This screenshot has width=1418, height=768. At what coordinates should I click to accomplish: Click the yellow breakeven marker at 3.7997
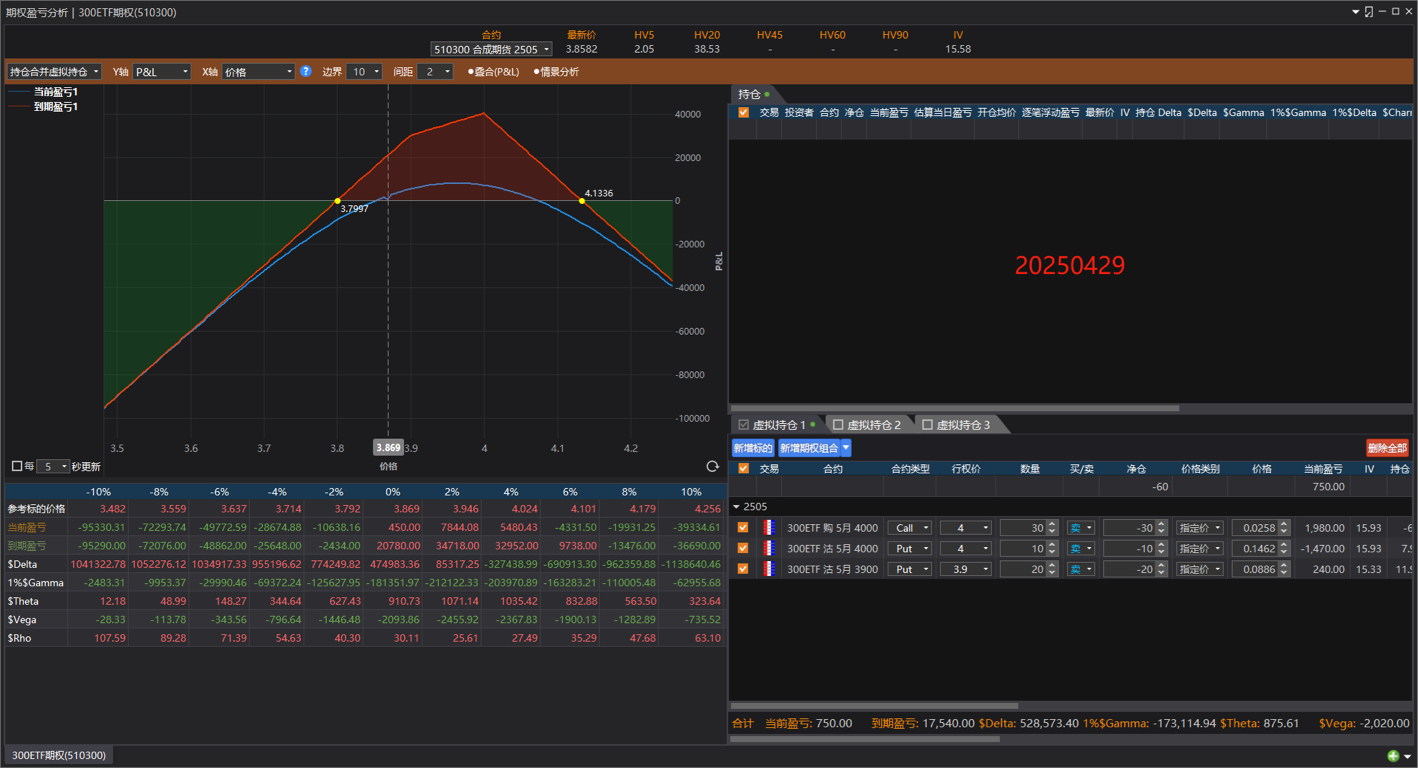coord(338,201)
